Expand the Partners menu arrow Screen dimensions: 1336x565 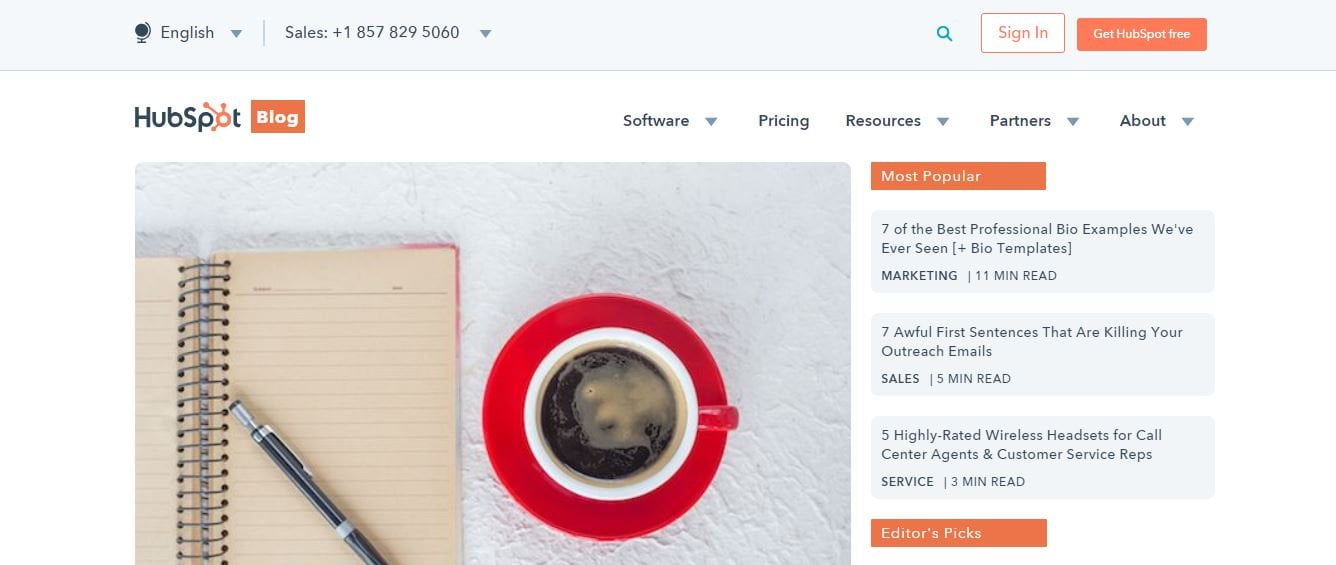click(1072, 122)
